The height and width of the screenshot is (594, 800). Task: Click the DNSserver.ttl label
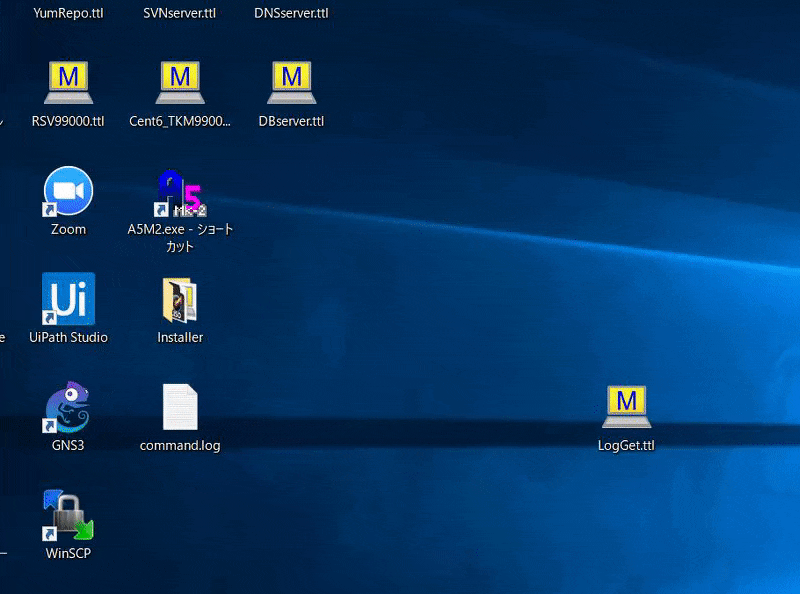(291, 13)
